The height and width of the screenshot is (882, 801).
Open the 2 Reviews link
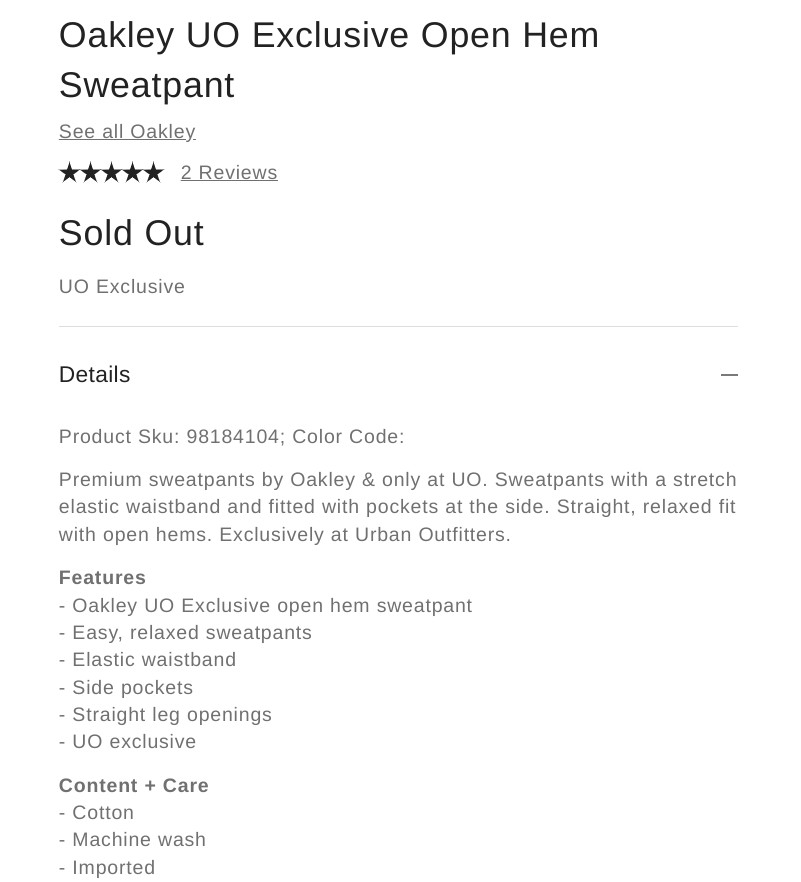(x=229, y=173)
